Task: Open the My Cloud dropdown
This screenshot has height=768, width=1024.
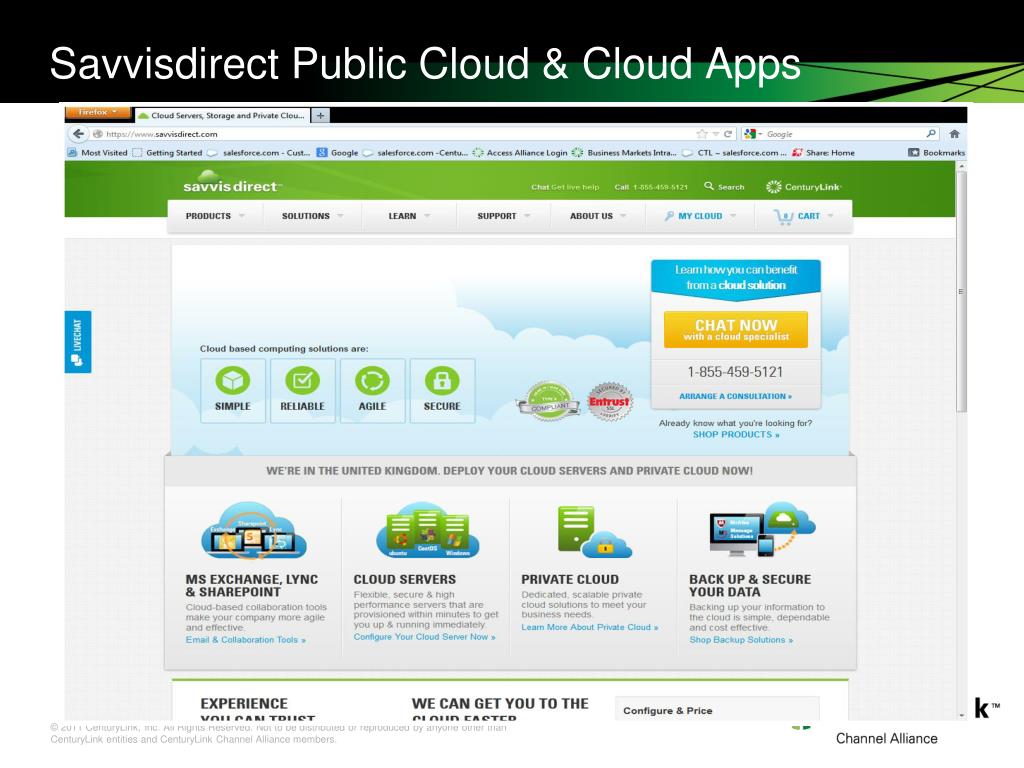Action: [699, 216]
